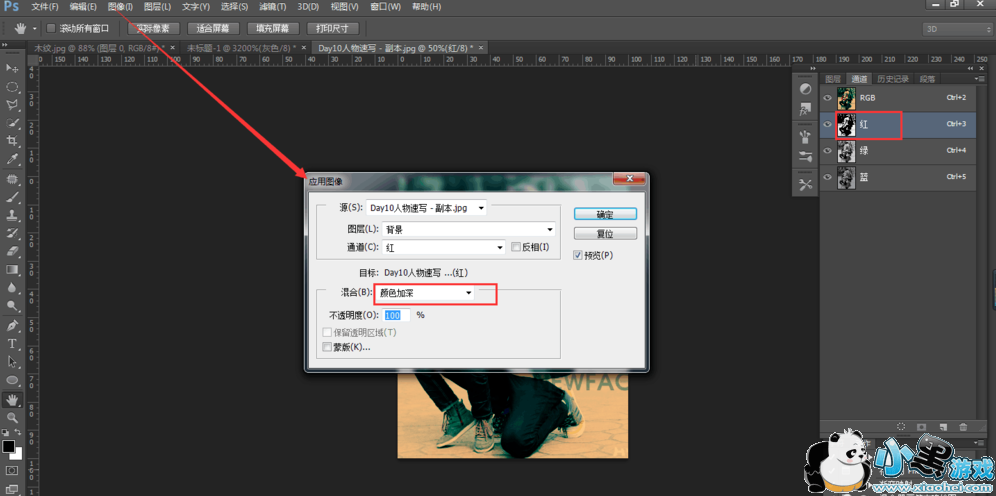Select the Healing Brush tool
The width and height of the screenshot is (996, 496).
tap(12, 180)
